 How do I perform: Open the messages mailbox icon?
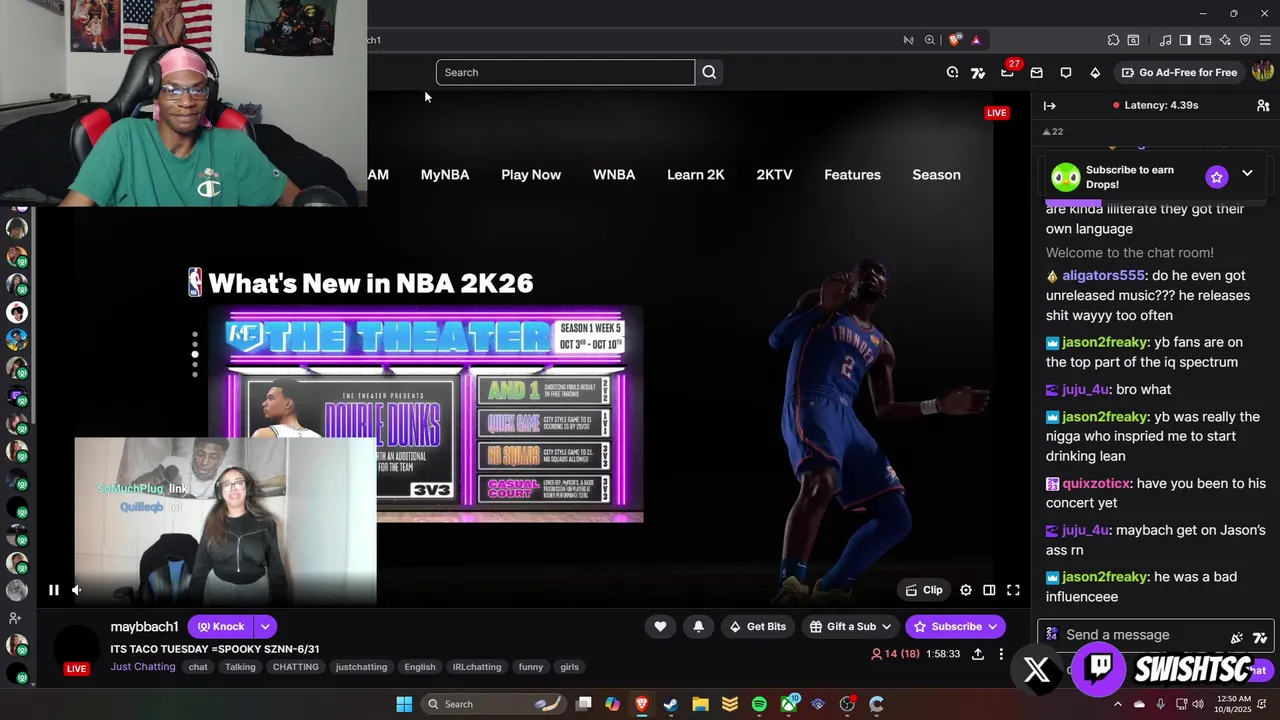pyautogui.click(x=1037, y=72)
